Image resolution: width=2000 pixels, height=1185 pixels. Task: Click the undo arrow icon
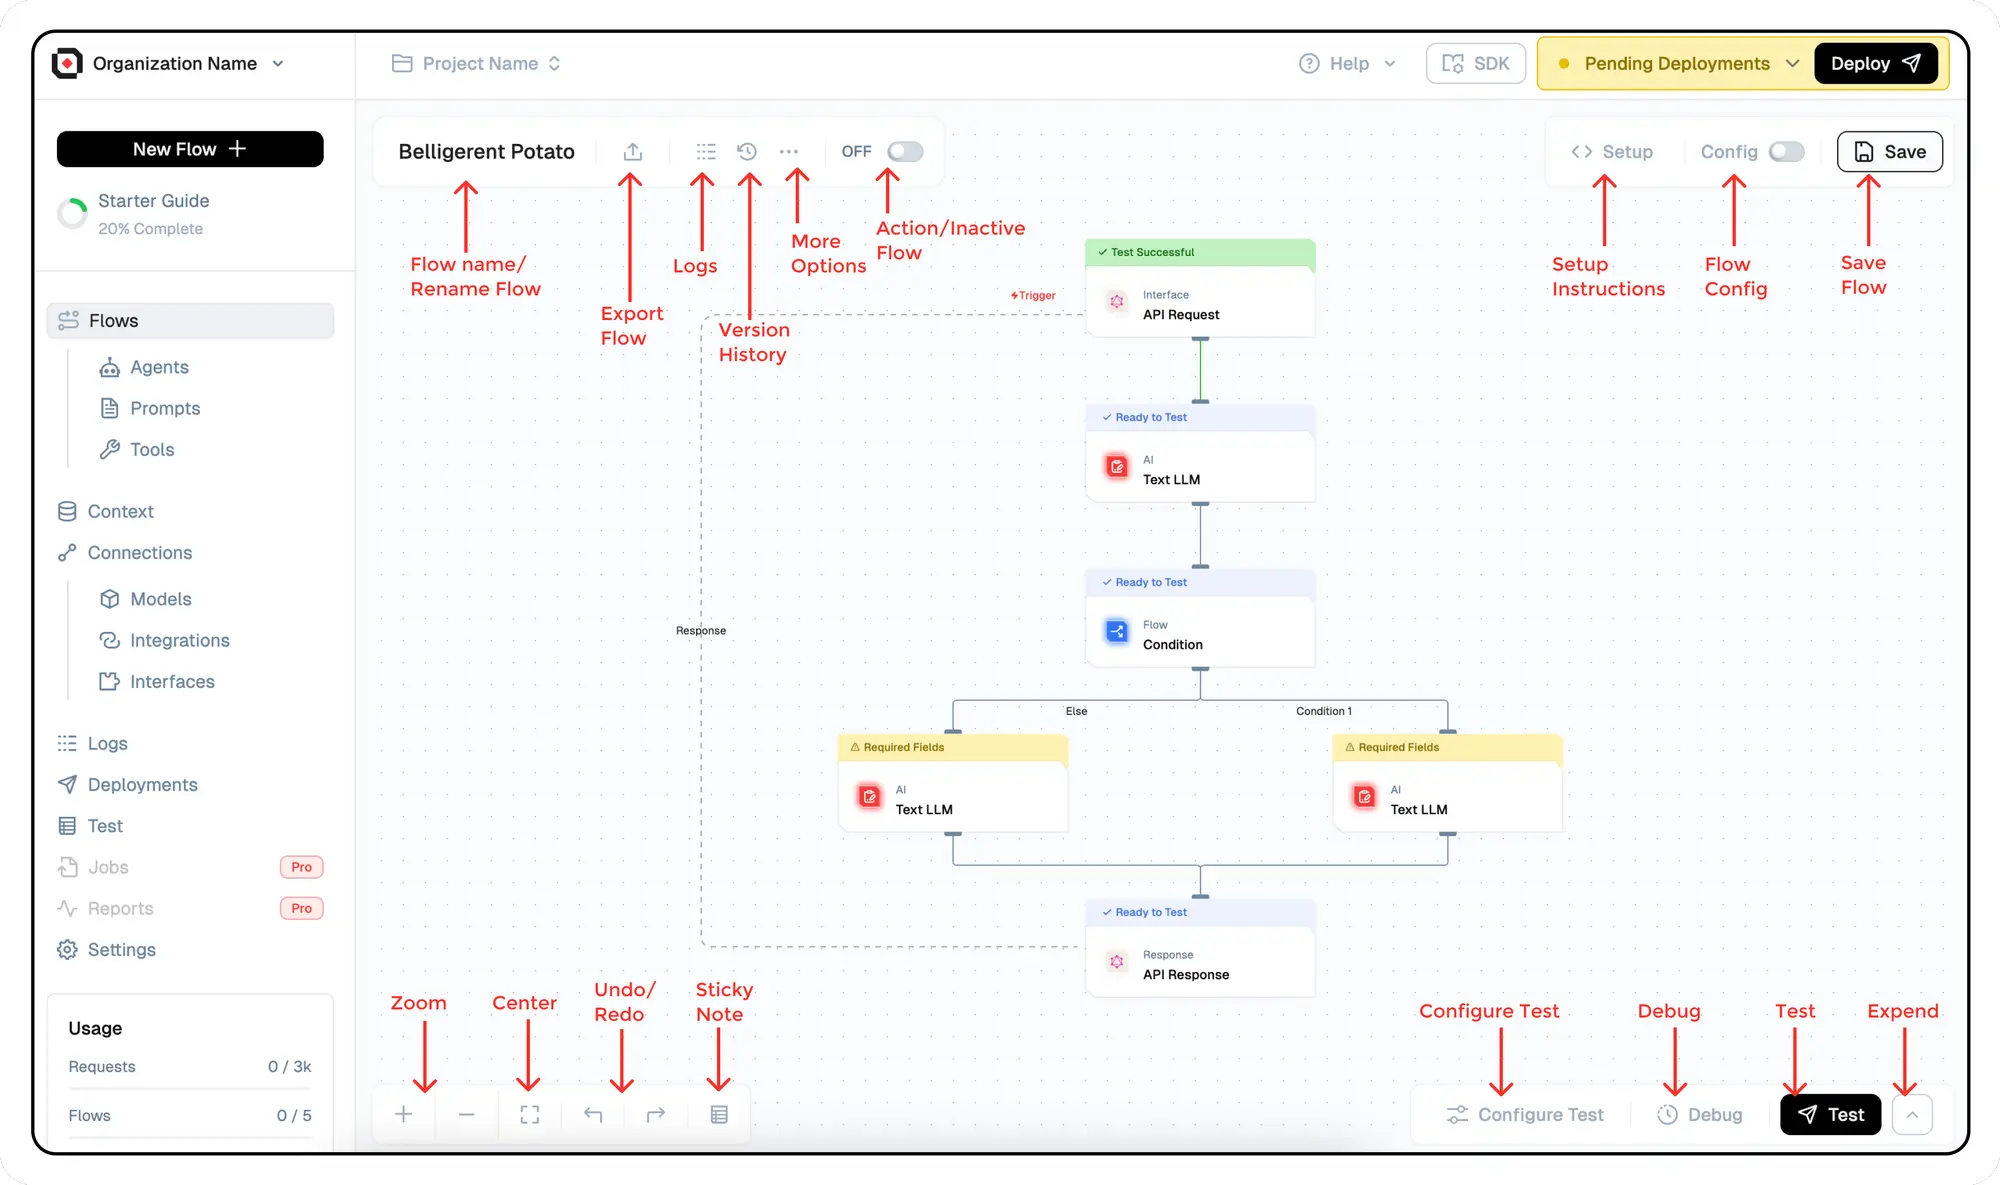[593, 1114]
